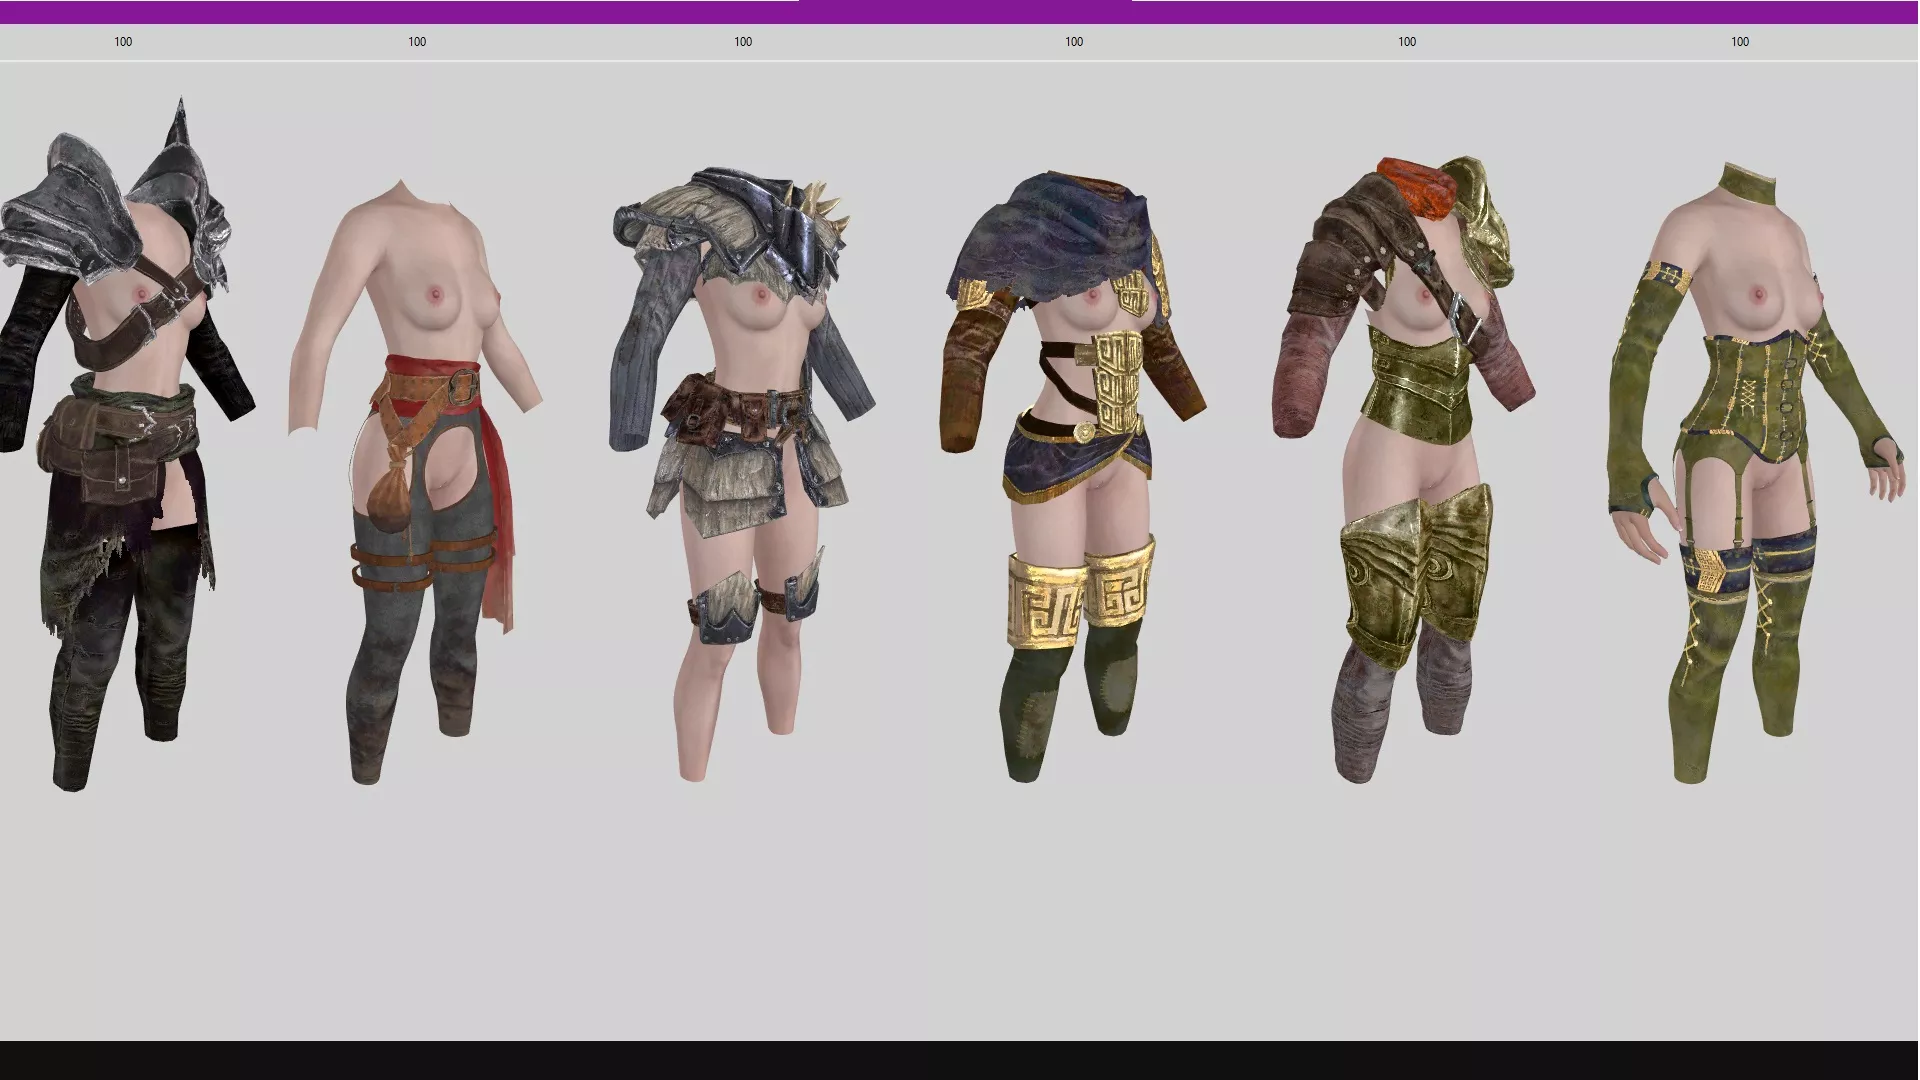Viewport: 1920px width, 1080px height.
Task: Select the blue cloak gold-trim outfit preview
Action: coord(1072,478)
